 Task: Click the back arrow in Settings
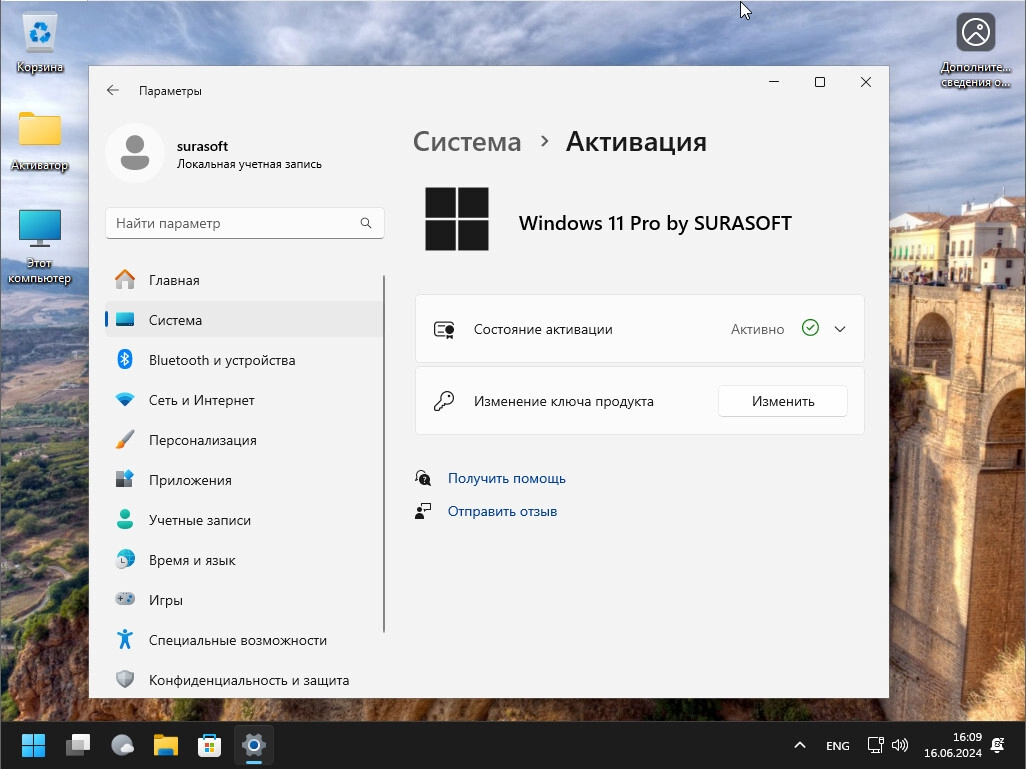(x=113, y=90)
